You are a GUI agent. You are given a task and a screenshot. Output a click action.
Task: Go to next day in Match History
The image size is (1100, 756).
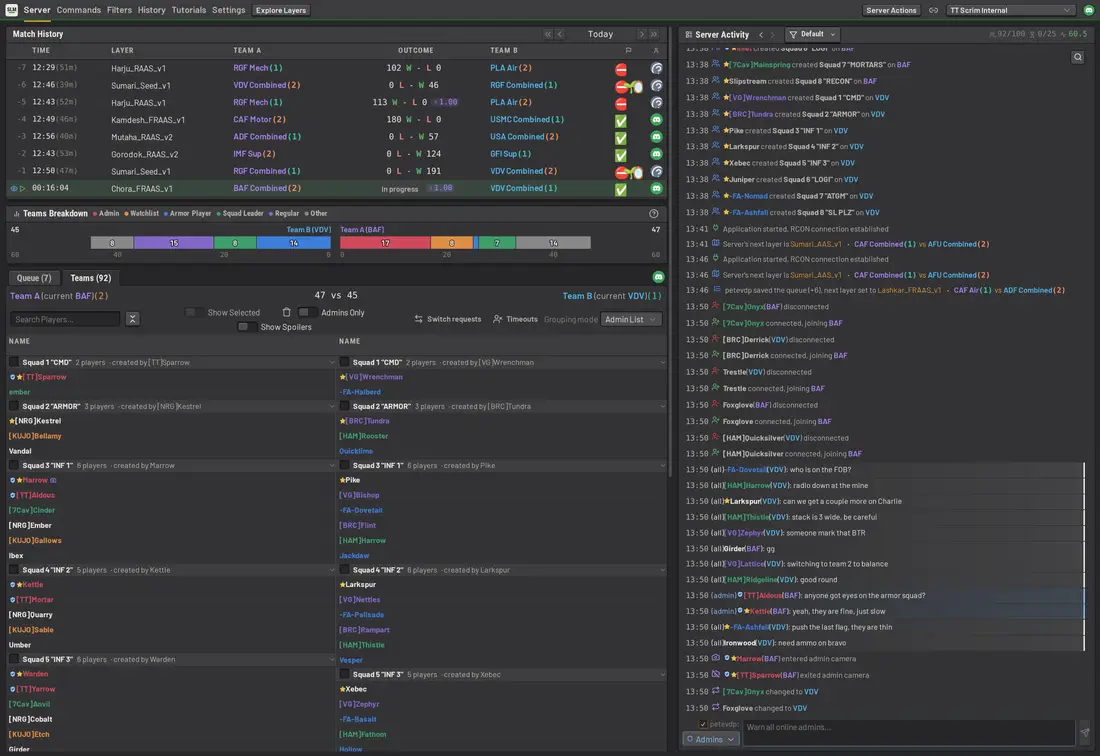click(x=640, y=34)
